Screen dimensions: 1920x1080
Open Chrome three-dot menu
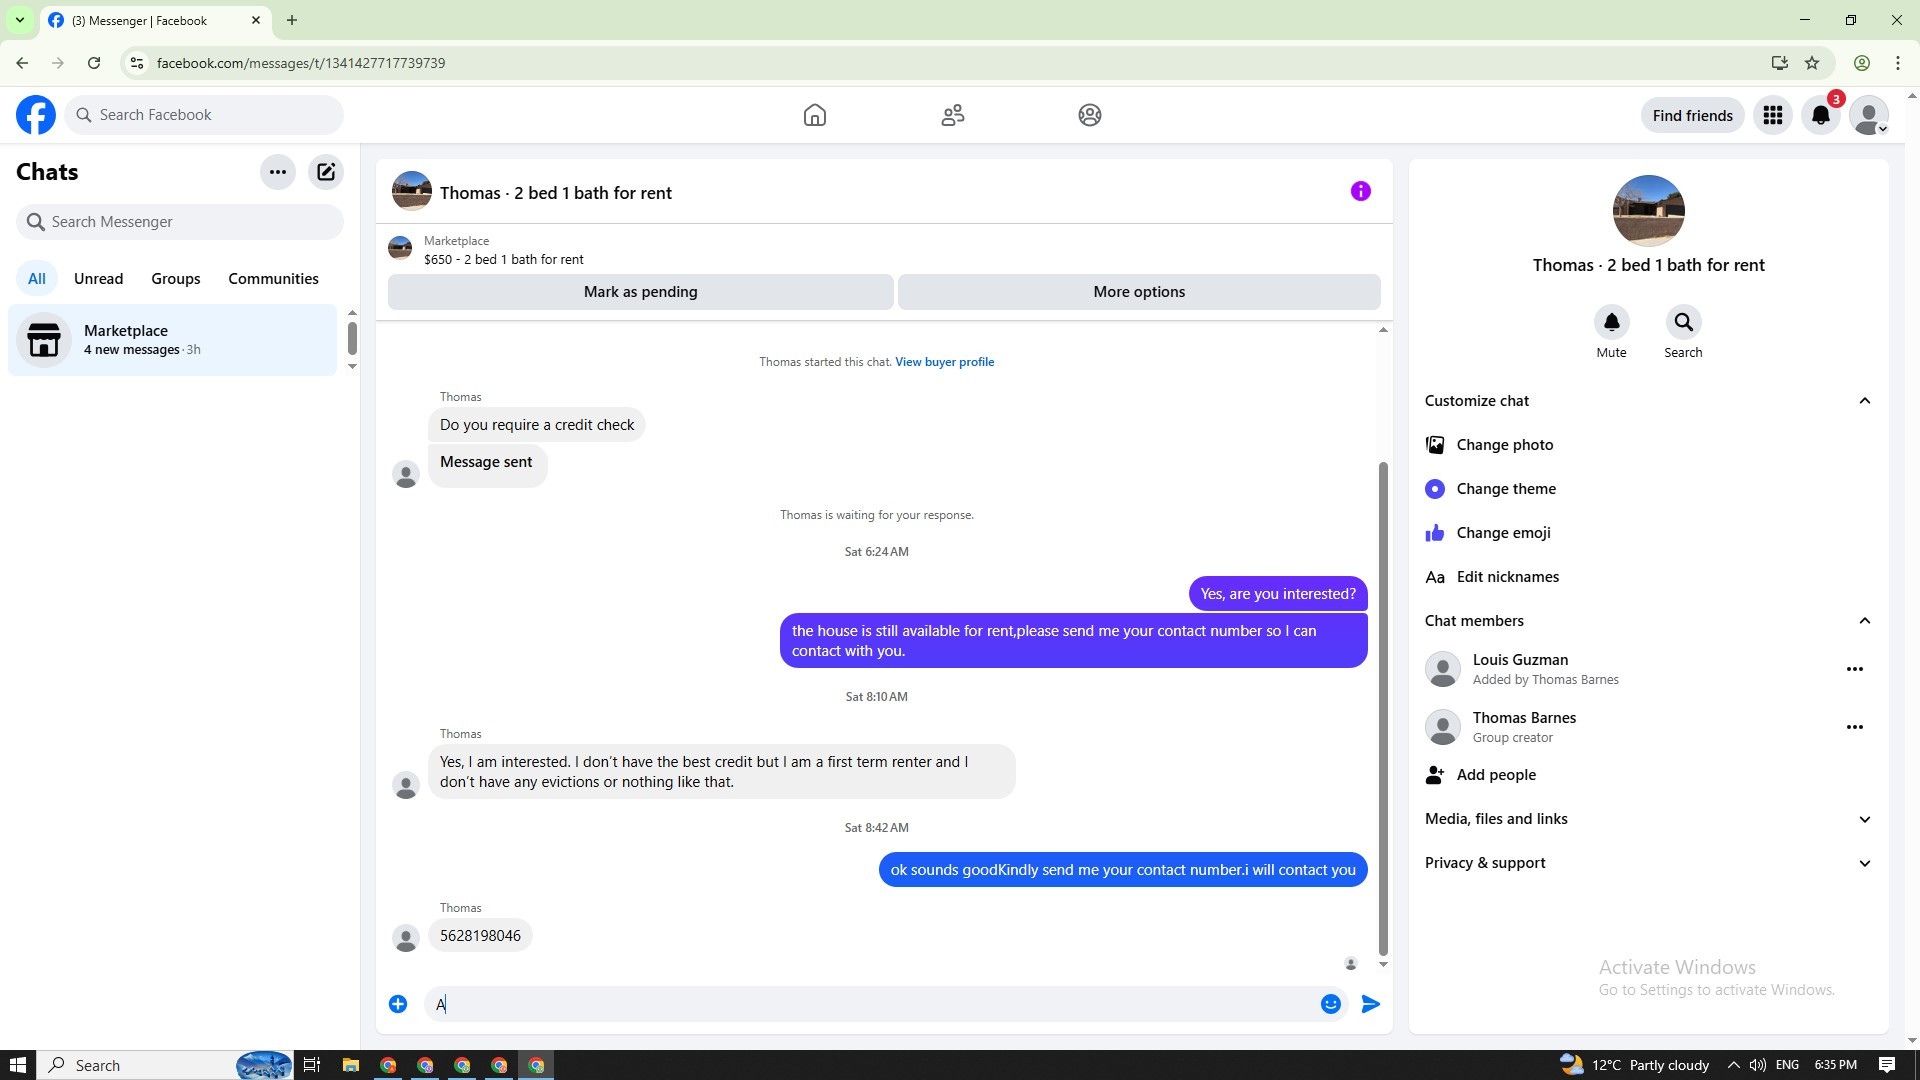1898,63
